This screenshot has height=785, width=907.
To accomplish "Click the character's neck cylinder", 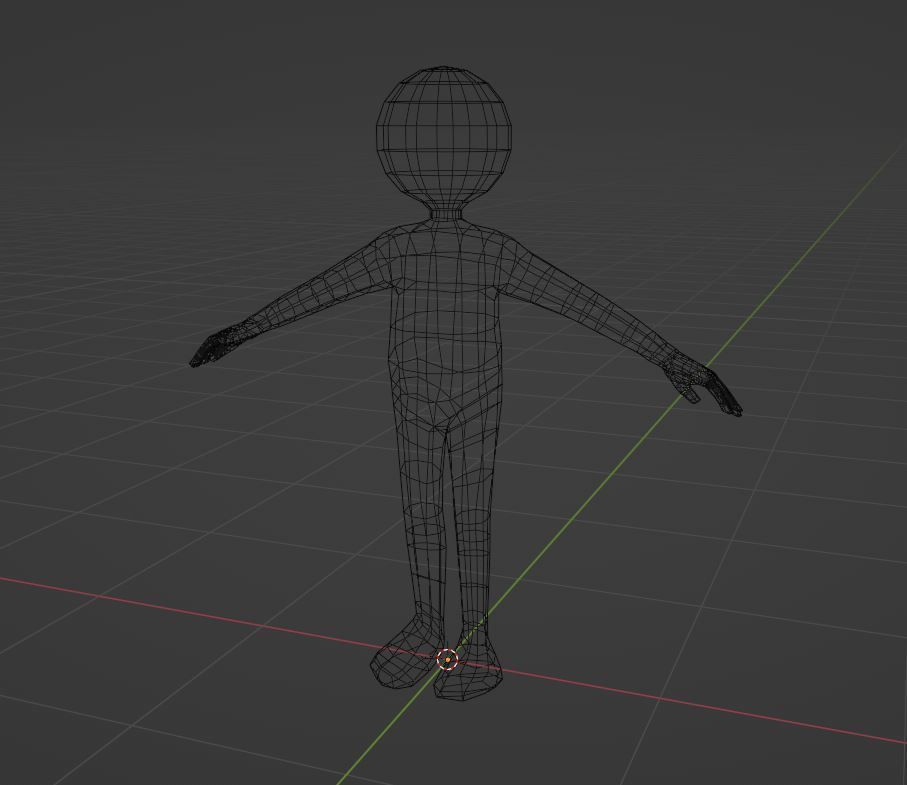I will [446, 215].
